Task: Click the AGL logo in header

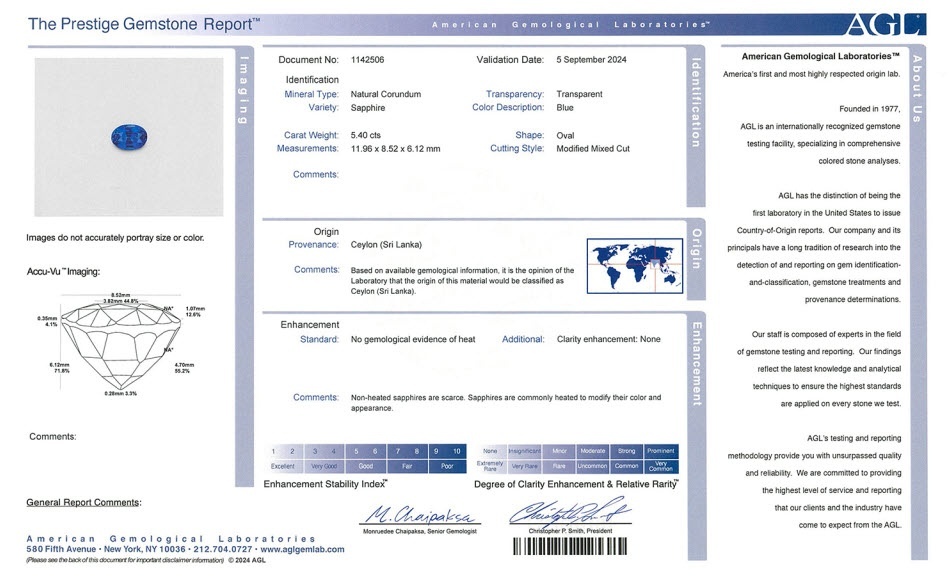Action: 885,24
